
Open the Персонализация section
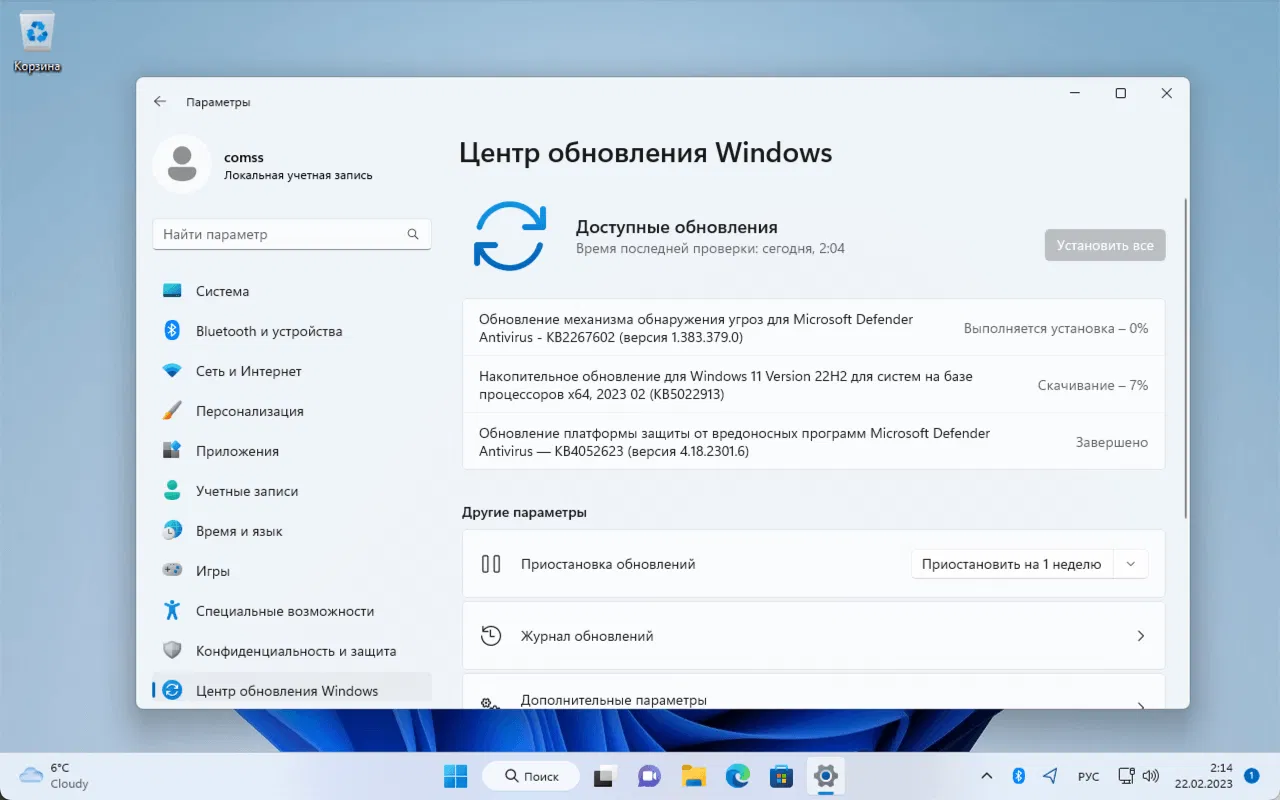(x=292, y=411)
